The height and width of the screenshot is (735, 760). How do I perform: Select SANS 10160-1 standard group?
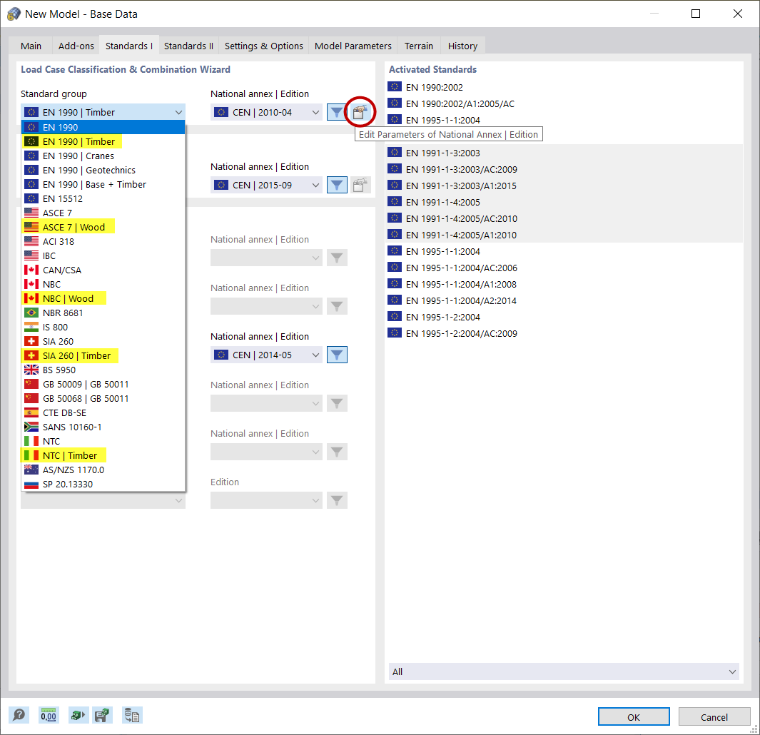[103, 427]
